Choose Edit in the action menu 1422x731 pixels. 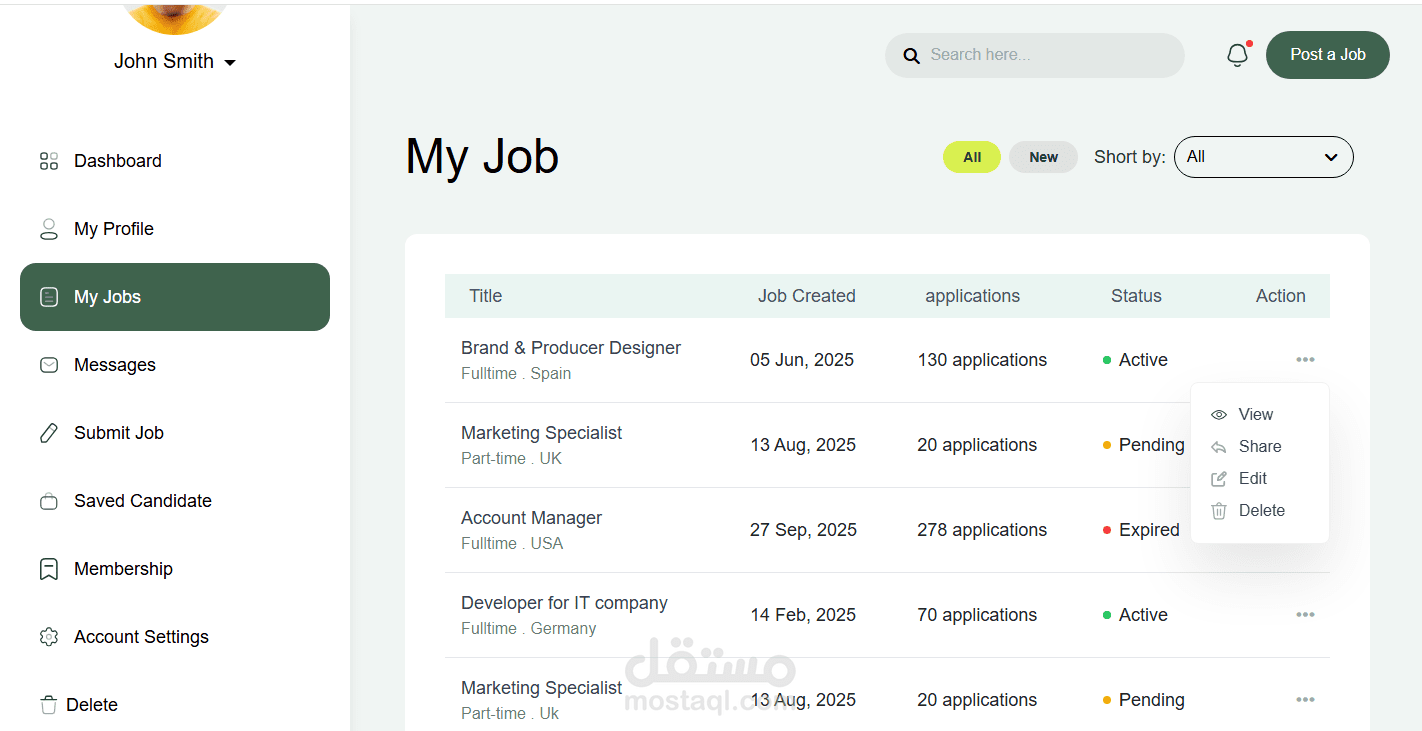(x=1252, y=479)
